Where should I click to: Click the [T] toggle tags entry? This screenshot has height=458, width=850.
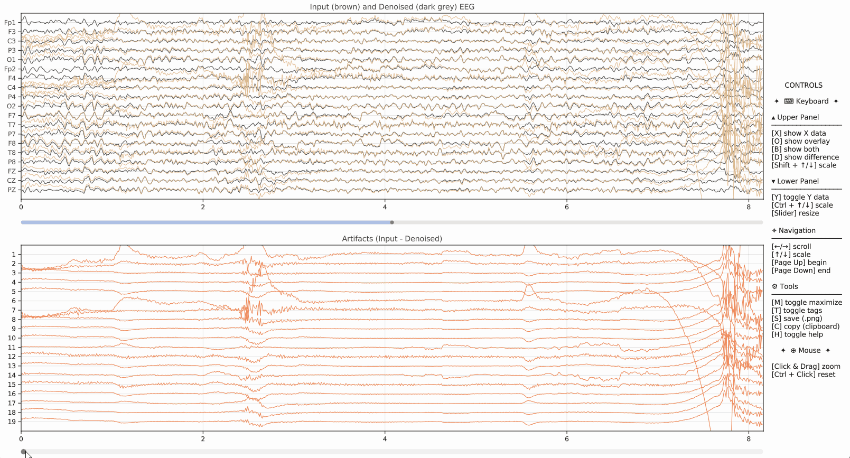[798, 310]
